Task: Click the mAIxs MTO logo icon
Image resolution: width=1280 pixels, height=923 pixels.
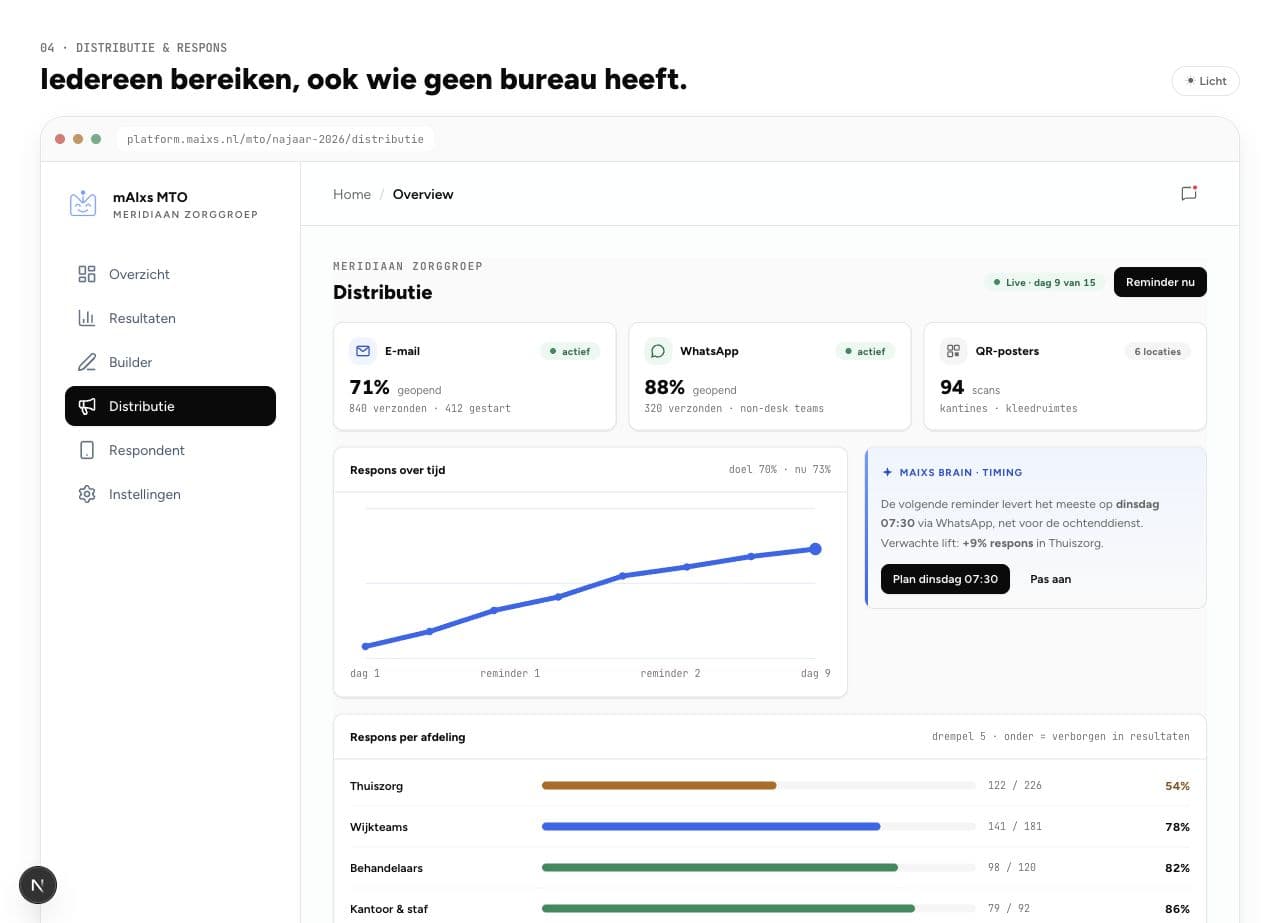Action: (83, 204)
